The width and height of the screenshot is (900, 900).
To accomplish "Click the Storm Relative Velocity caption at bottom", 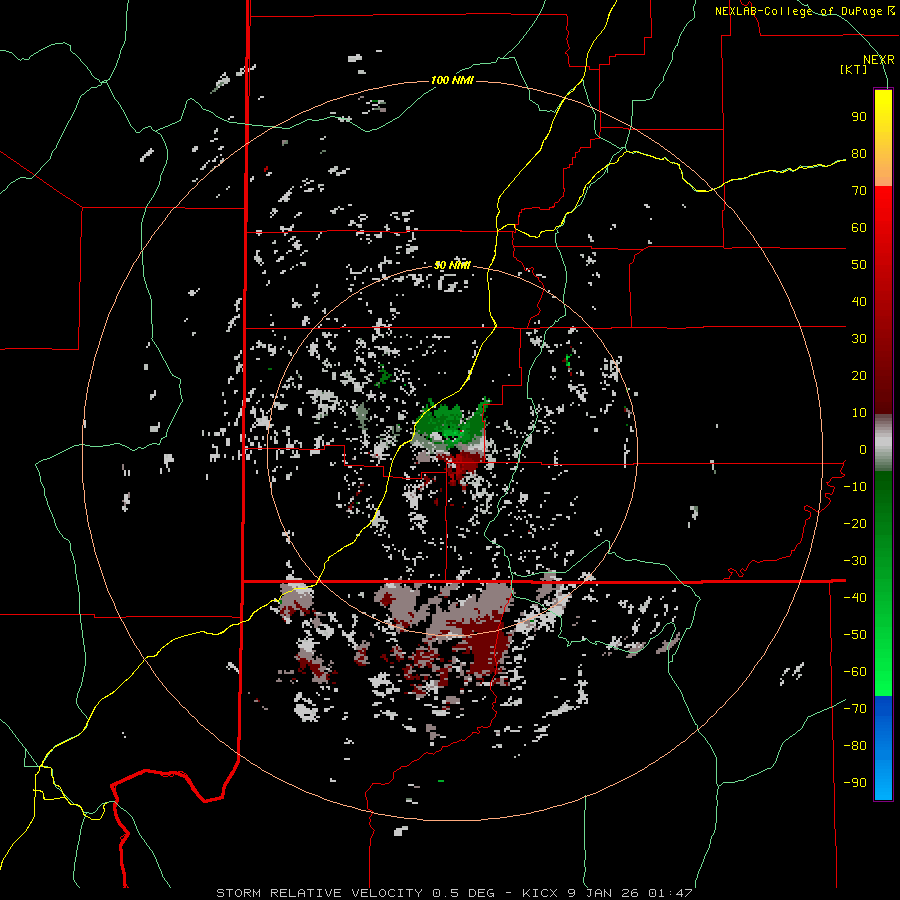I will 454,893.
